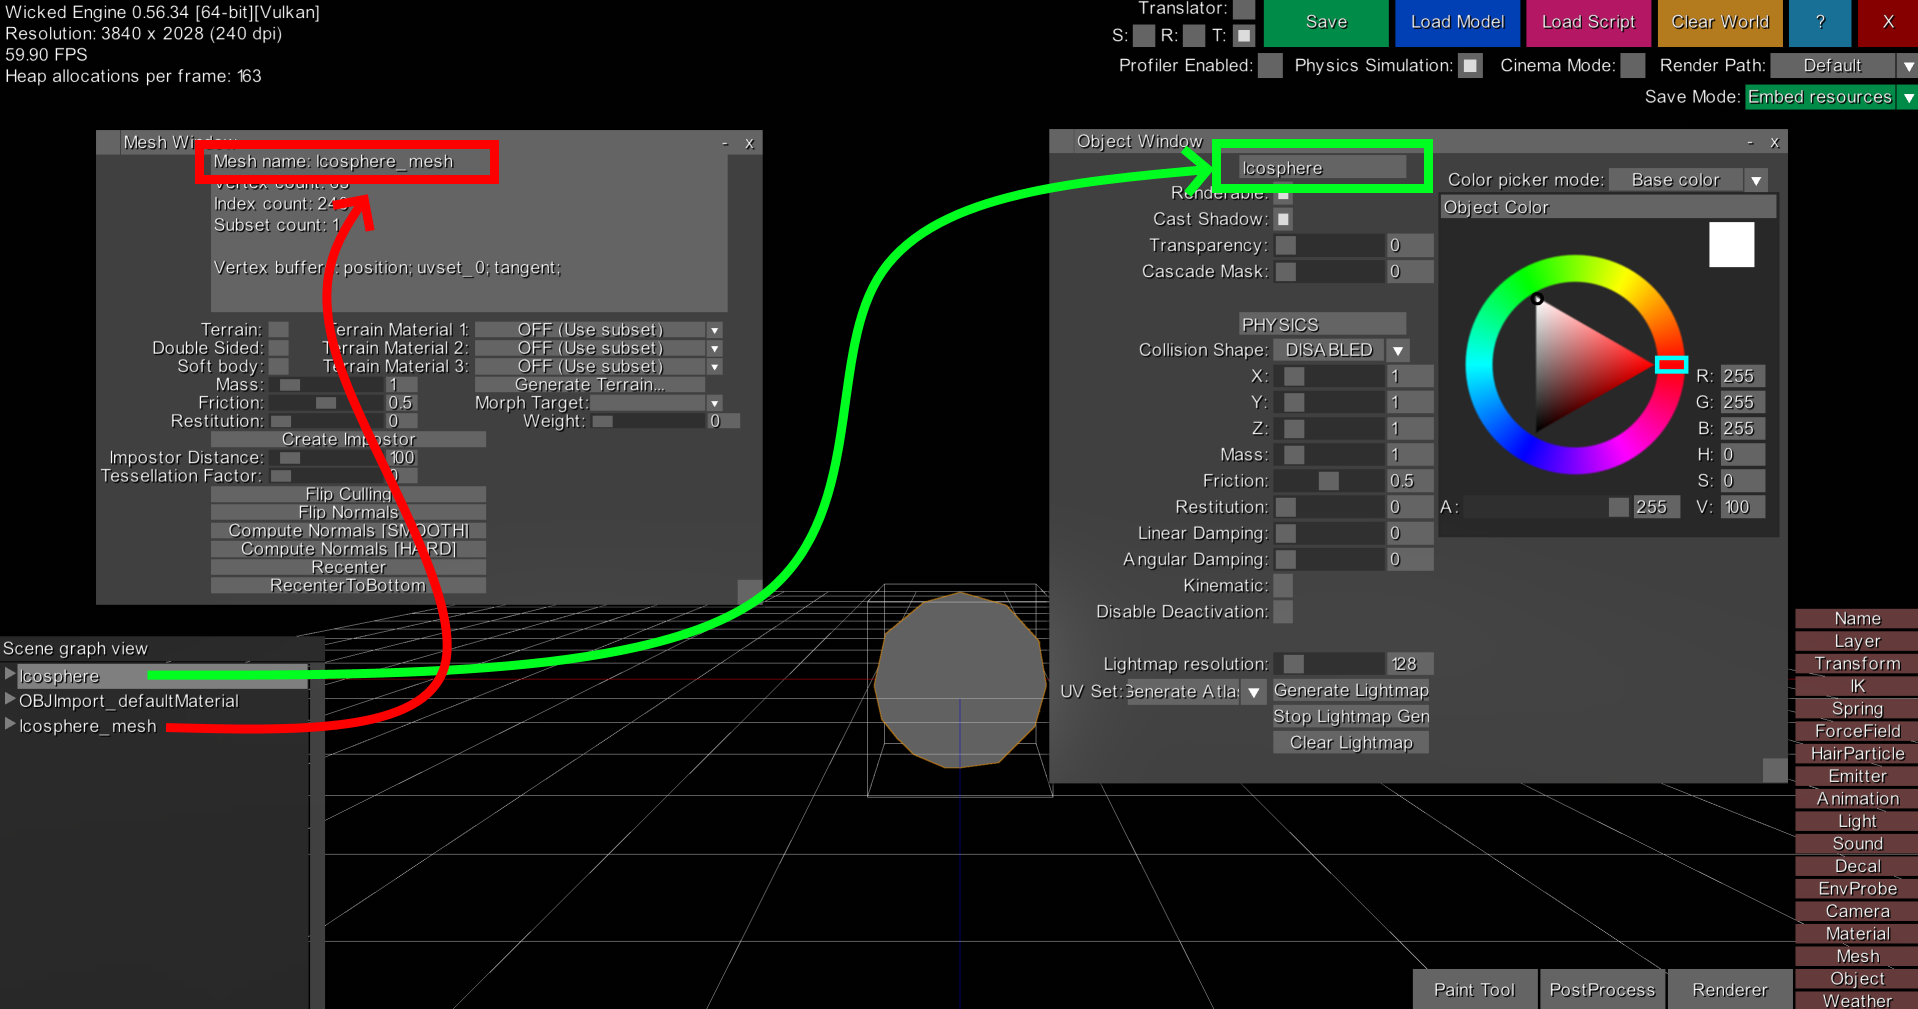Screen dimensions: 1918x1009
Task: Open the help panel via the question mark icon
Action: pos(1819,22)
